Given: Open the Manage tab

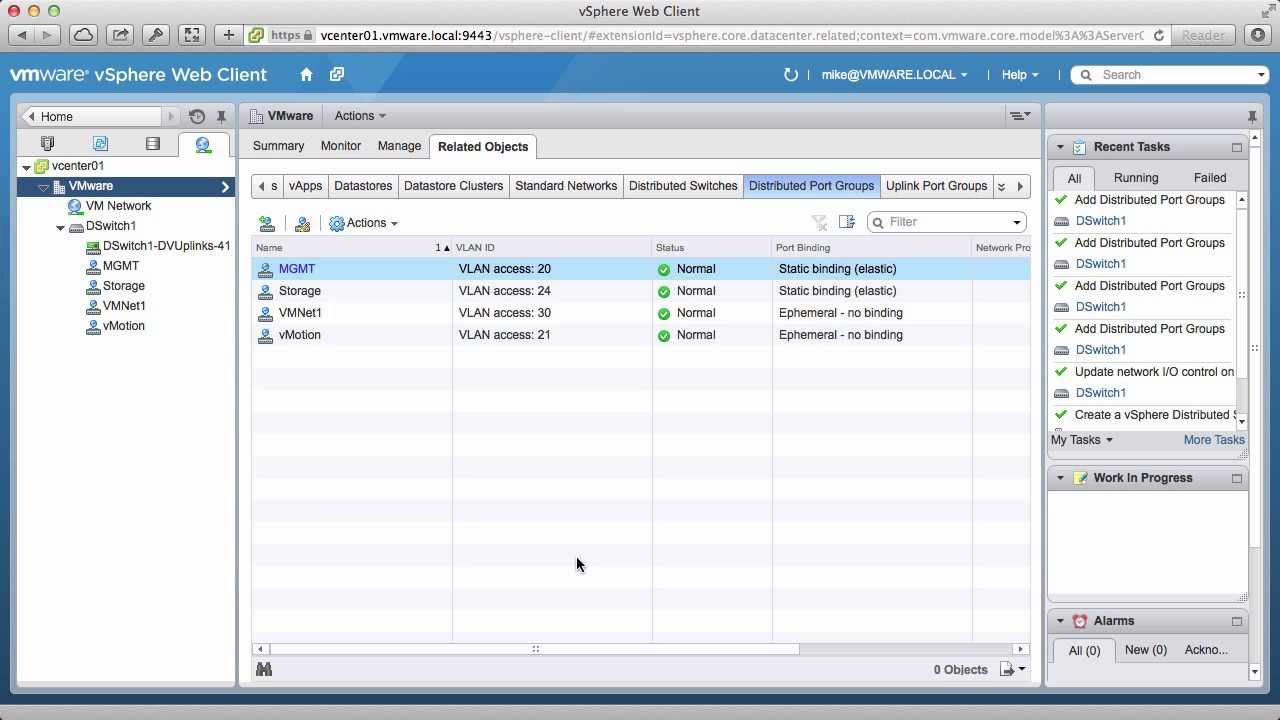Looking at the screenshot, I should [399, 146].
